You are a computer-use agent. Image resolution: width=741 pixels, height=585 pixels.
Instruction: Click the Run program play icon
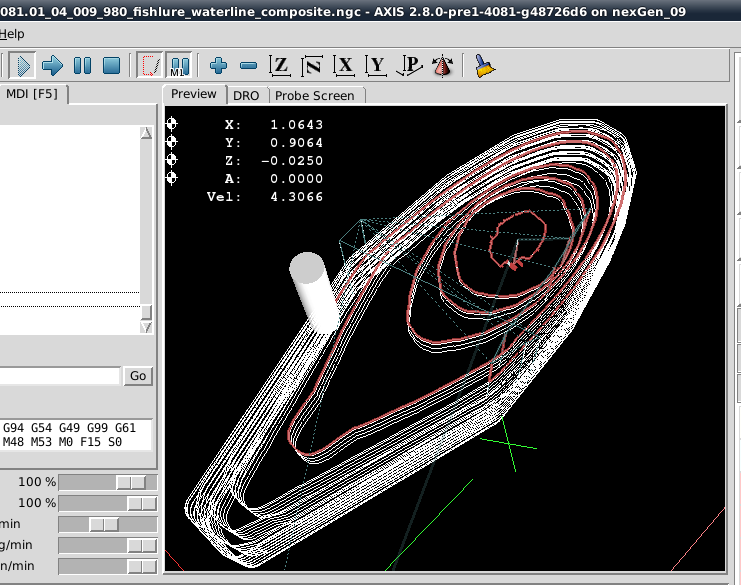23,66
